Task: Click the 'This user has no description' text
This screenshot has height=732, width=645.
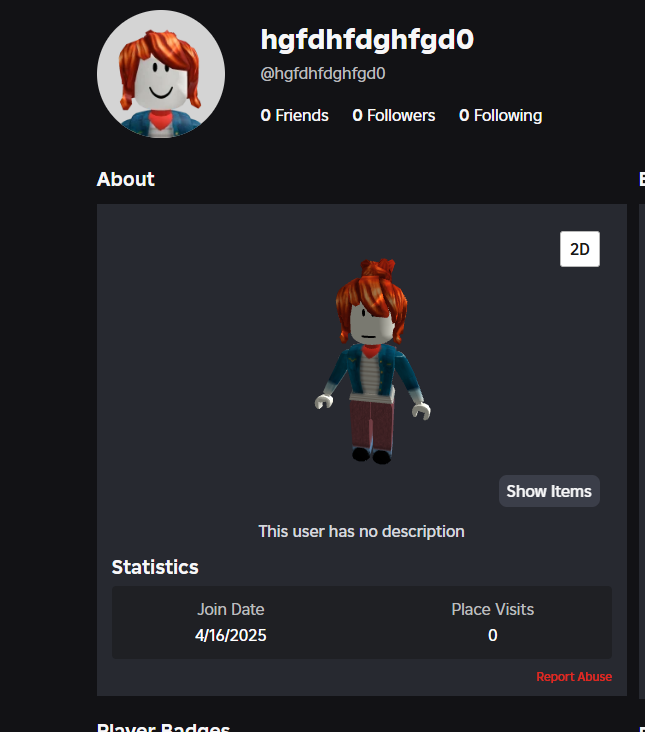Action: [361, 531]
